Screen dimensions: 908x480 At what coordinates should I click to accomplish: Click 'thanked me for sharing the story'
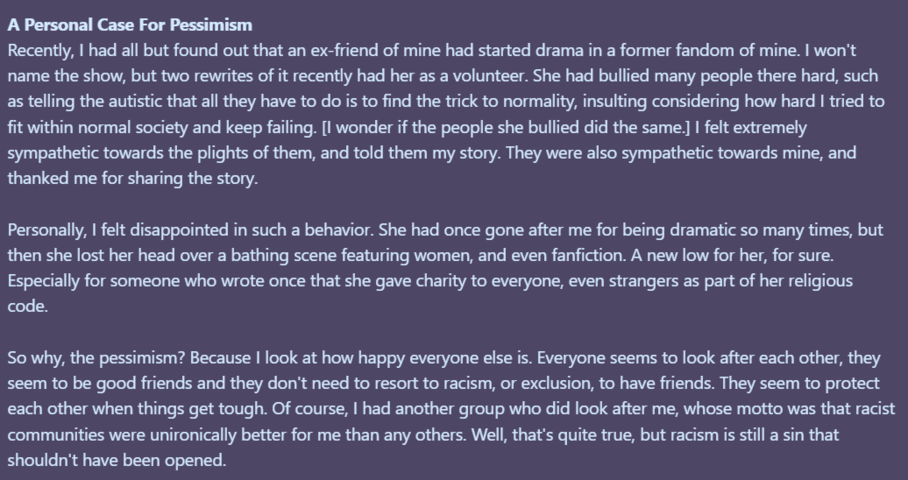point(133,178)
